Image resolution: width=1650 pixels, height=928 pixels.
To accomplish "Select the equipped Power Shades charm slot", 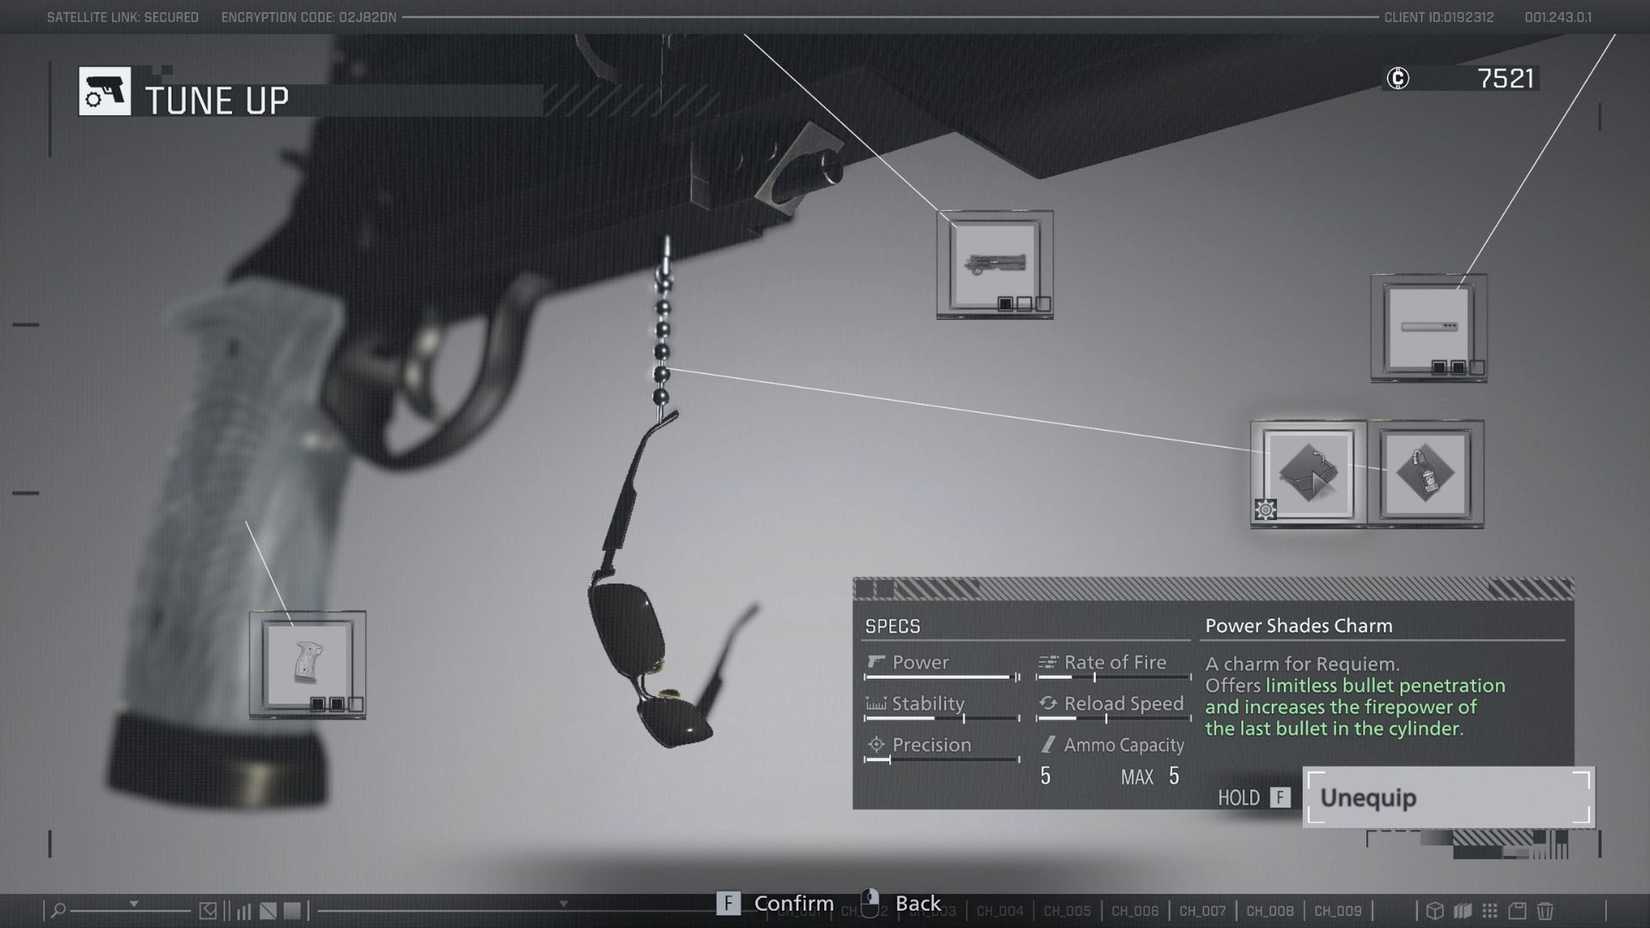I will pyautogui.click(x=1308, y=474).
